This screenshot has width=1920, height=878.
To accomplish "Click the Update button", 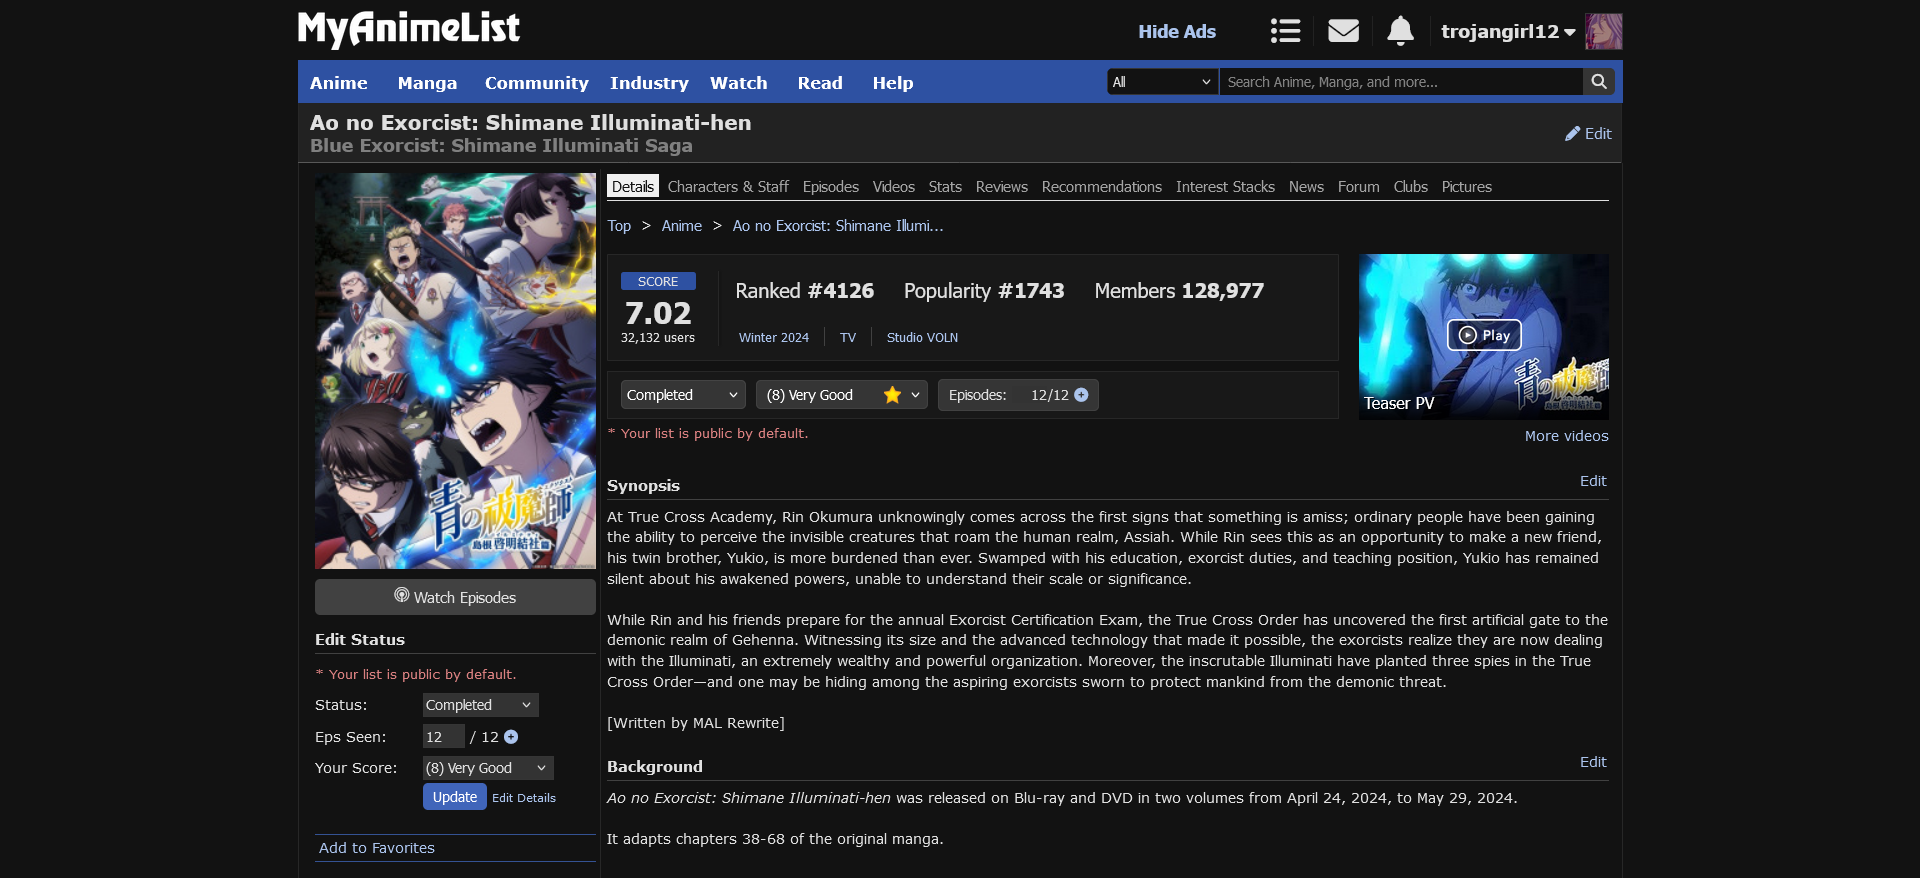I will 454,797.
